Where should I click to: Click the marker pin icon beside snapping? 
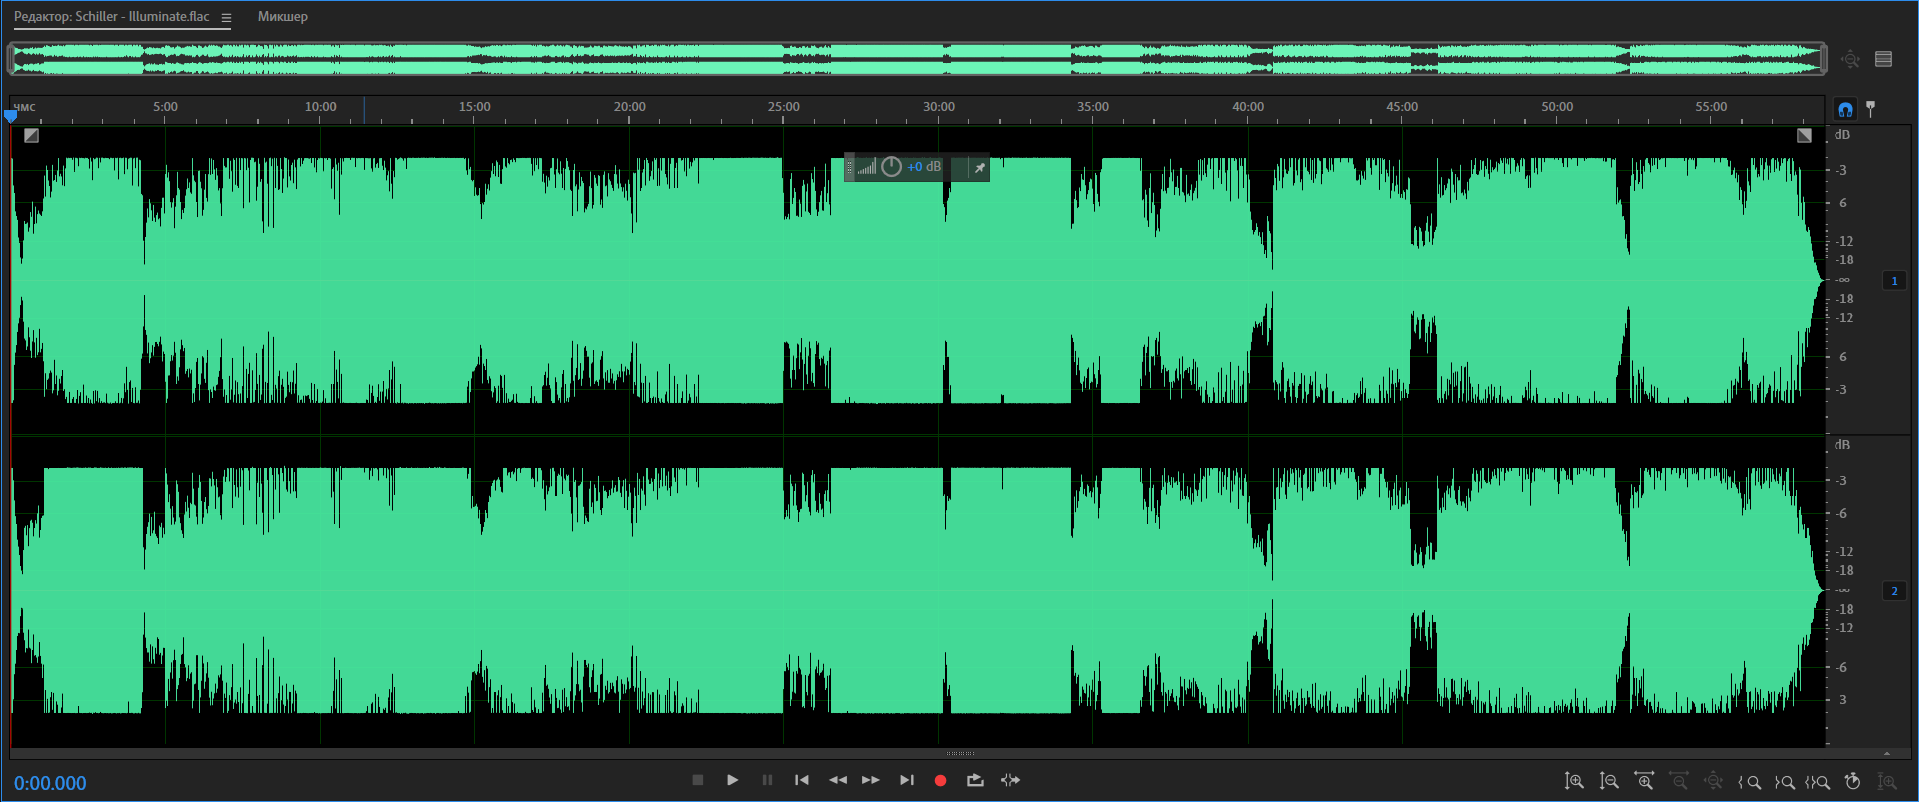point(1870,109)
